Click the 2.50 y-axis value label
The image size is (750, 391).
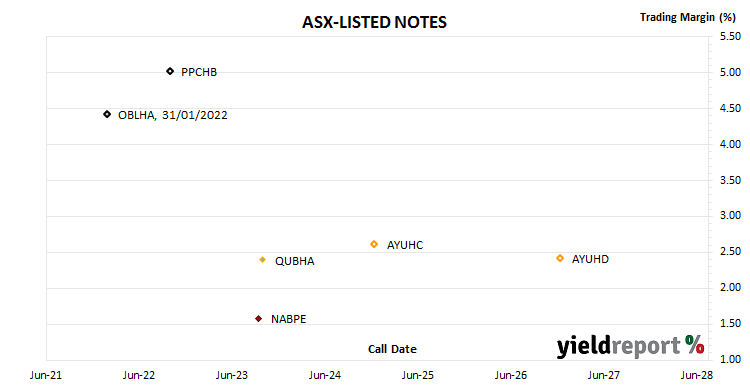[x=730, y=251]
